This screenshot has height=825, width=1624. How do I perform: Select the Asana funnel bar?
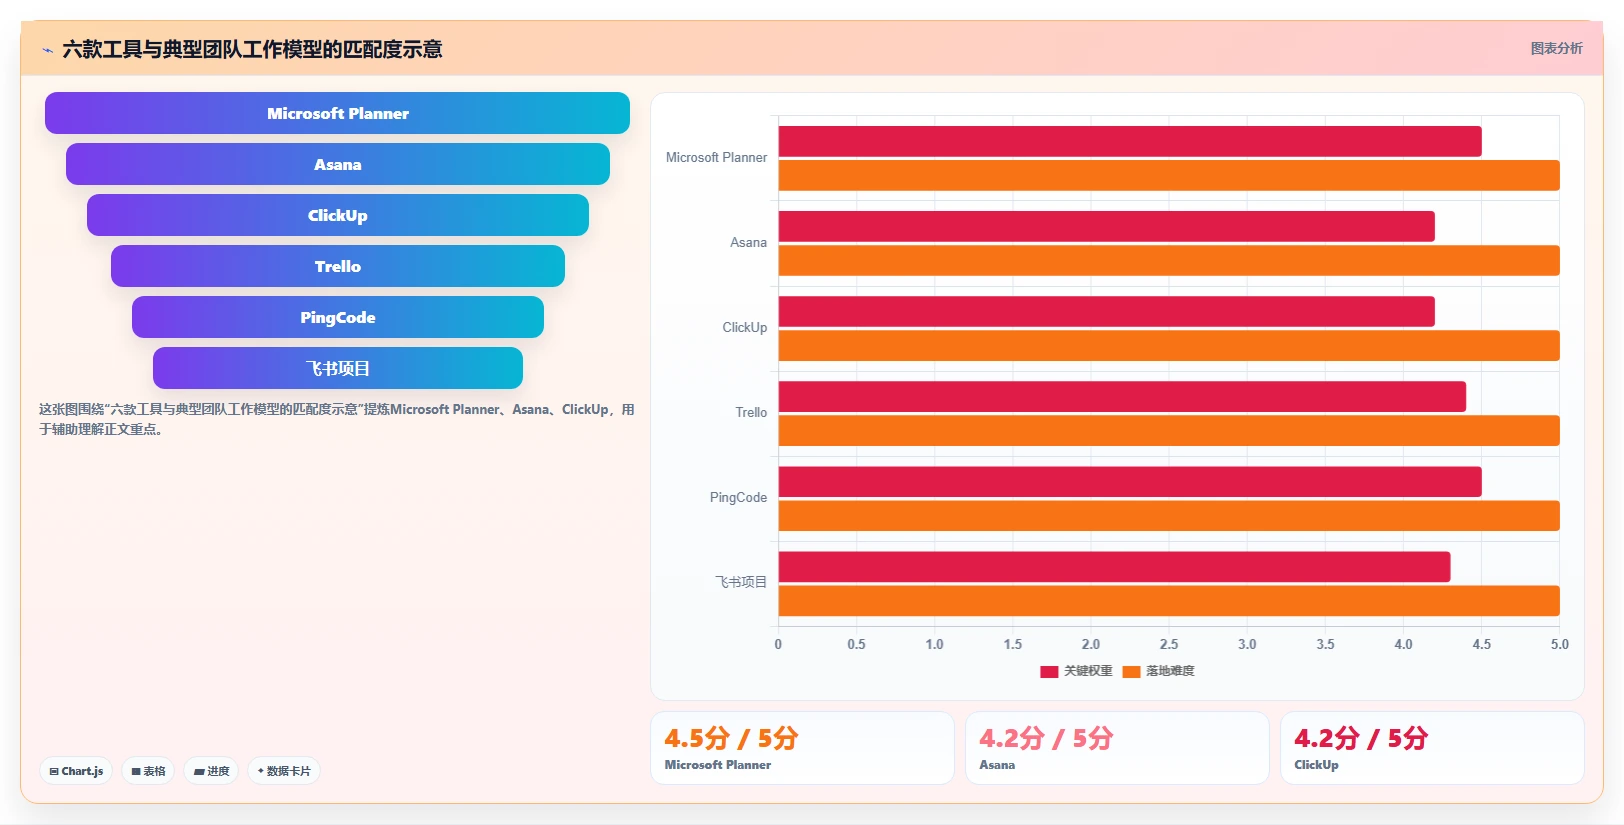click(337, 164)
